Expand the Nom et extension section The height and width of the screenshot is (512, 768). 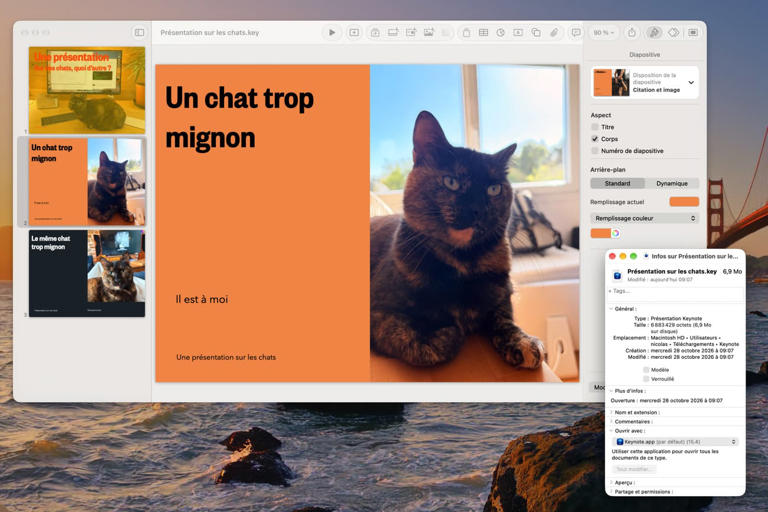tap(611, 413)
